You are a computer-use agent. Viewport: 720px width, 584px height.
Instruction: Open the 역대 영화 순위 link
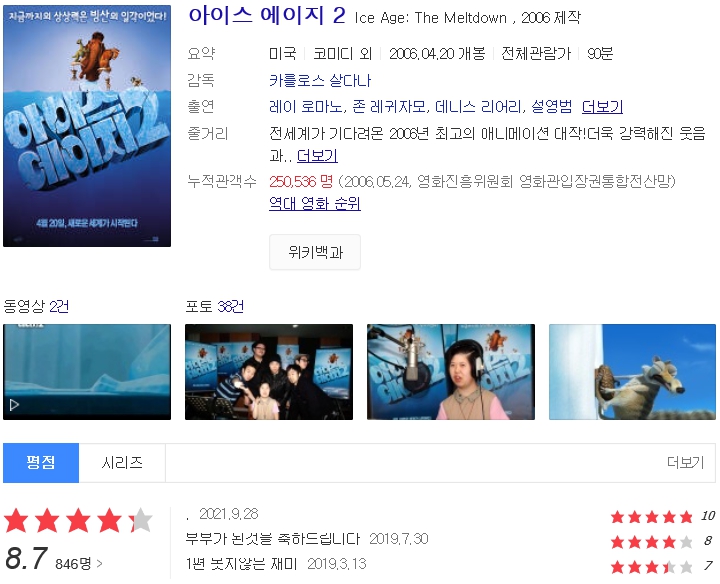(315, 203)
